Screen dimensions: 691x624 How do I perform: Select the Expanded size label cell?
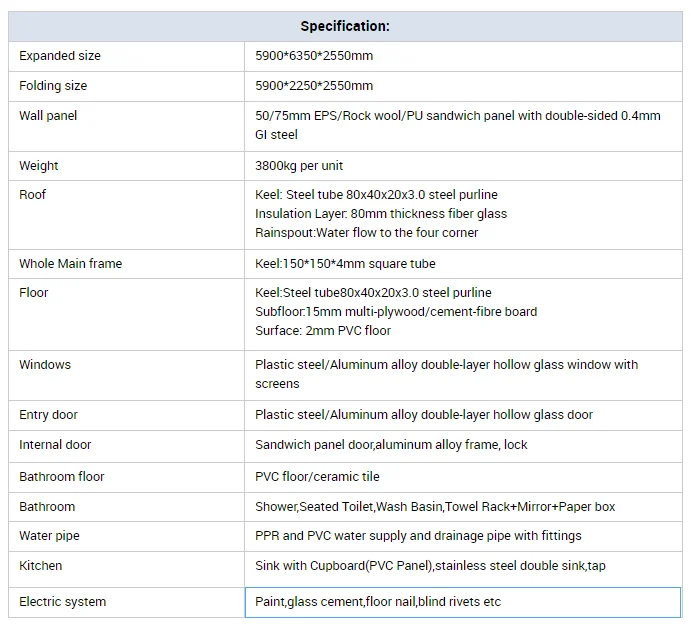click(60, 56)
